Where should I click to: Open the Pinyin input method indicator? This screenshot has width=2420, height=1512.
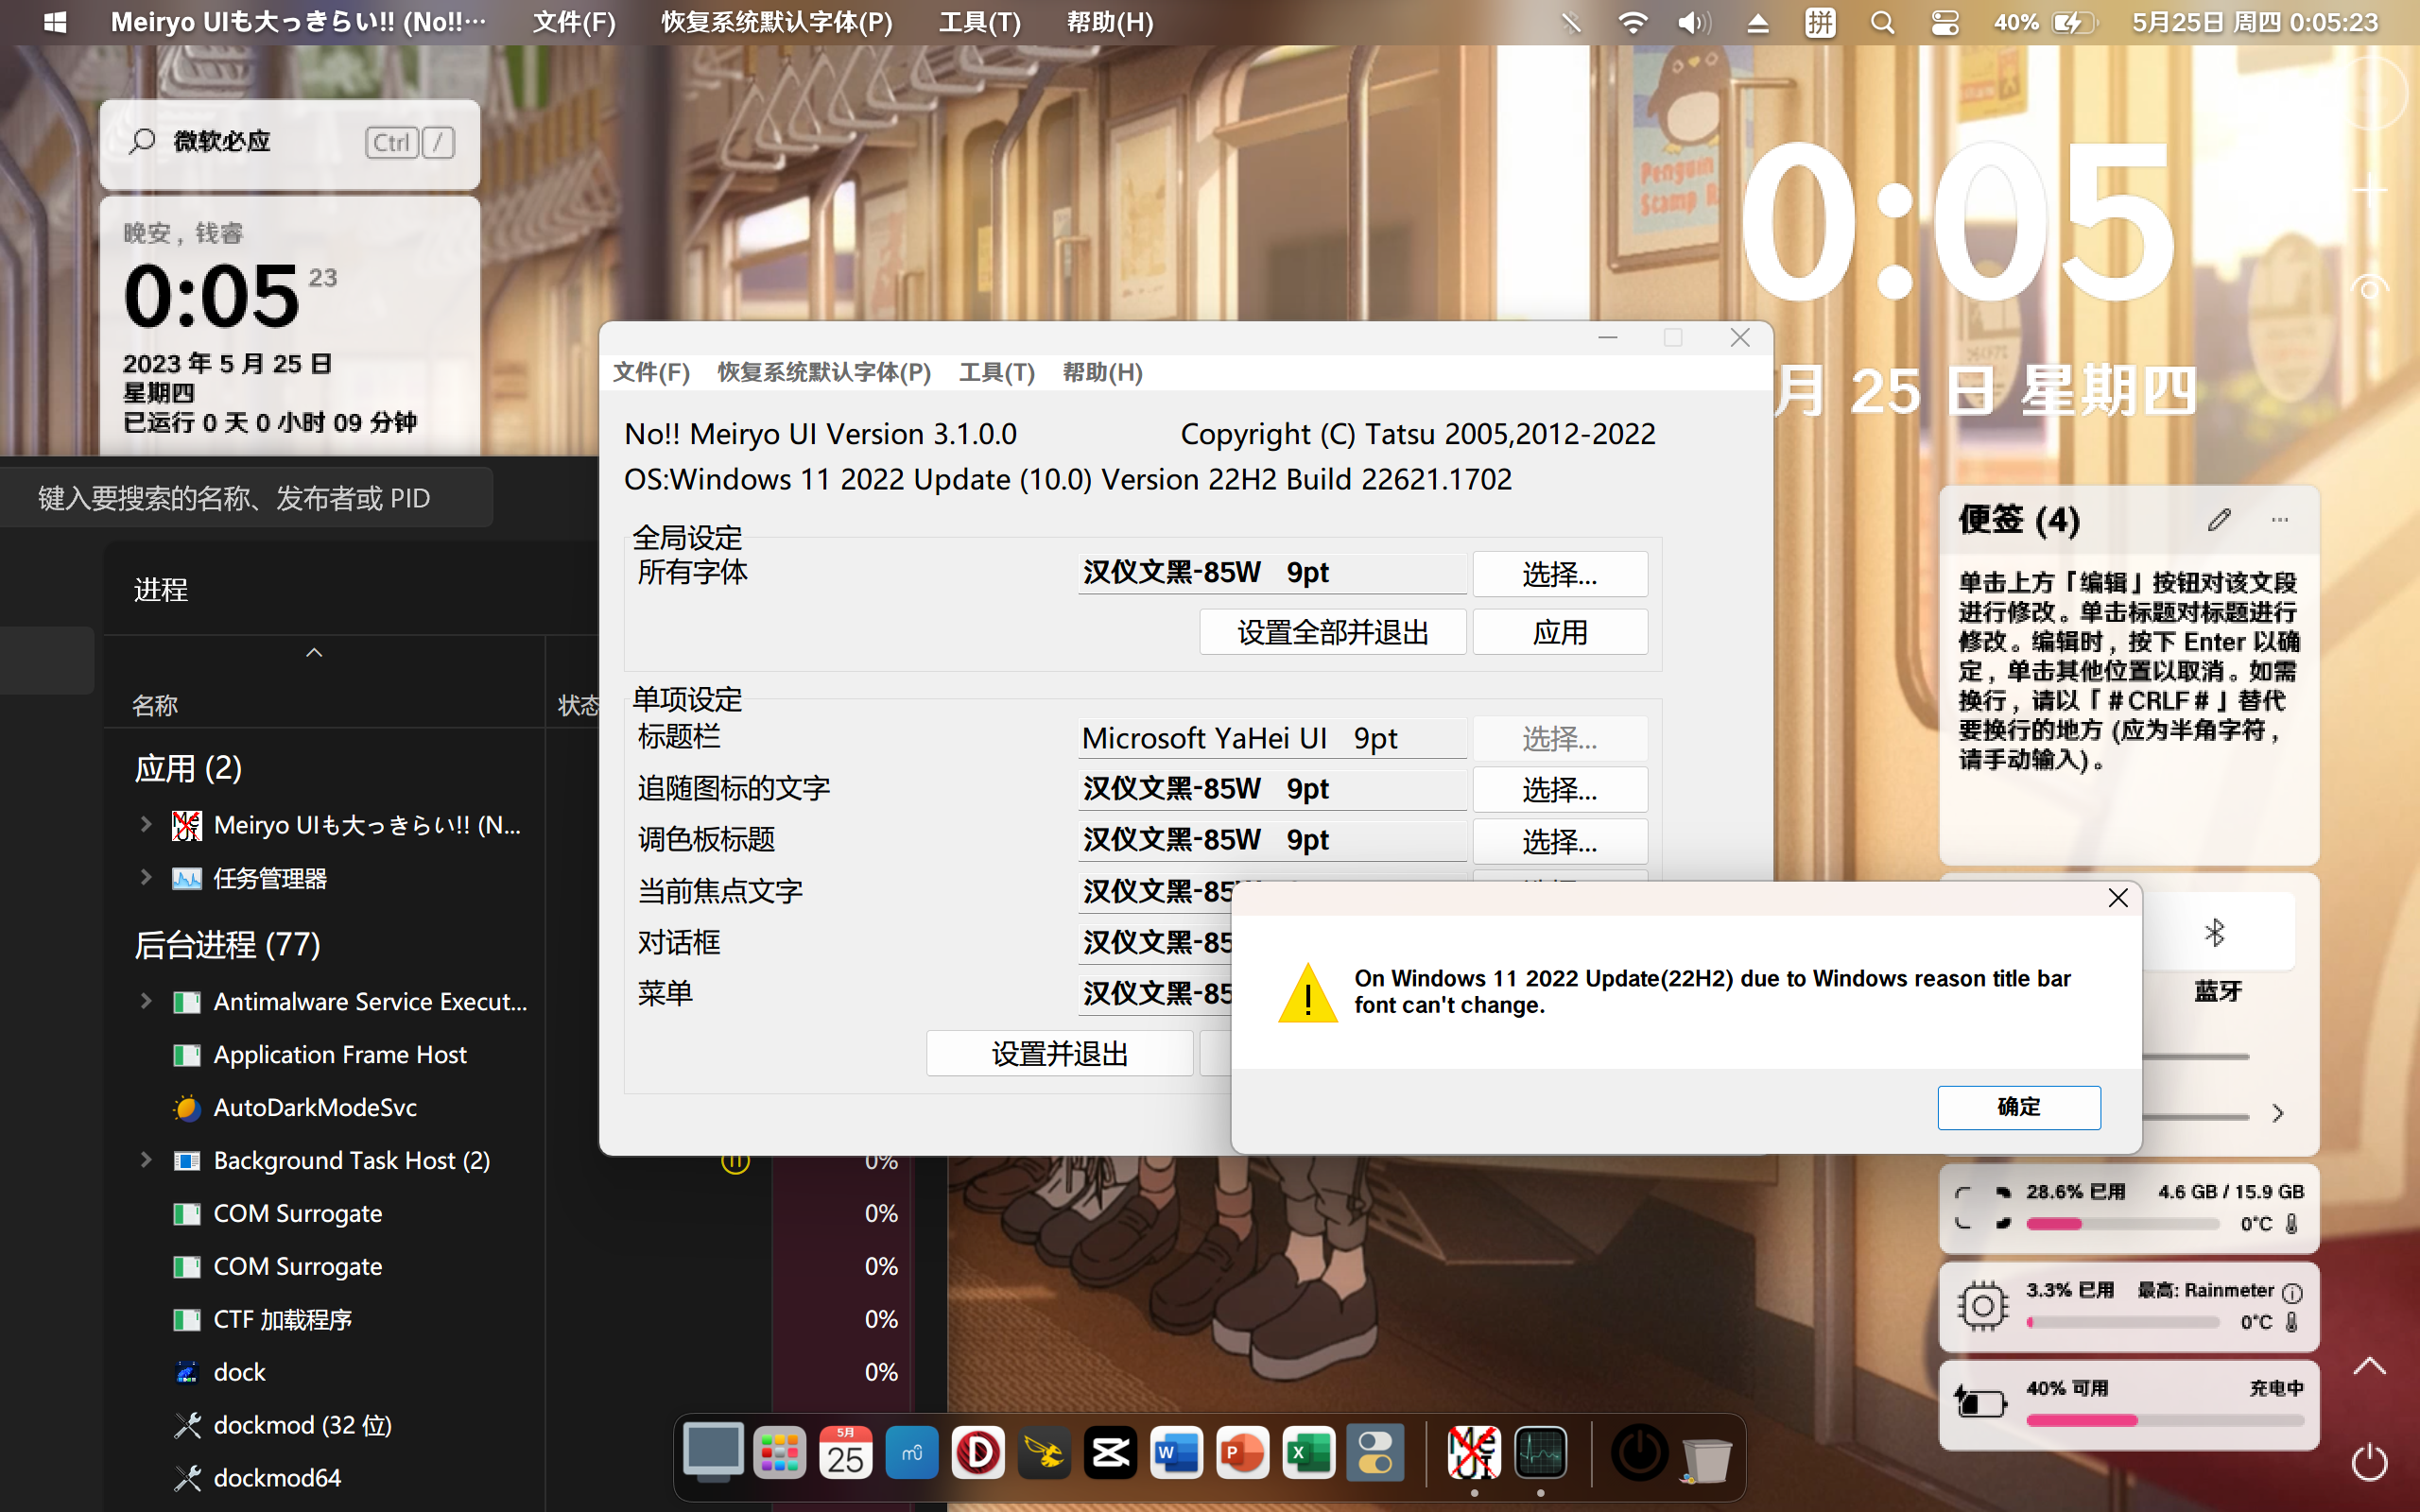tap(1820, 22)
